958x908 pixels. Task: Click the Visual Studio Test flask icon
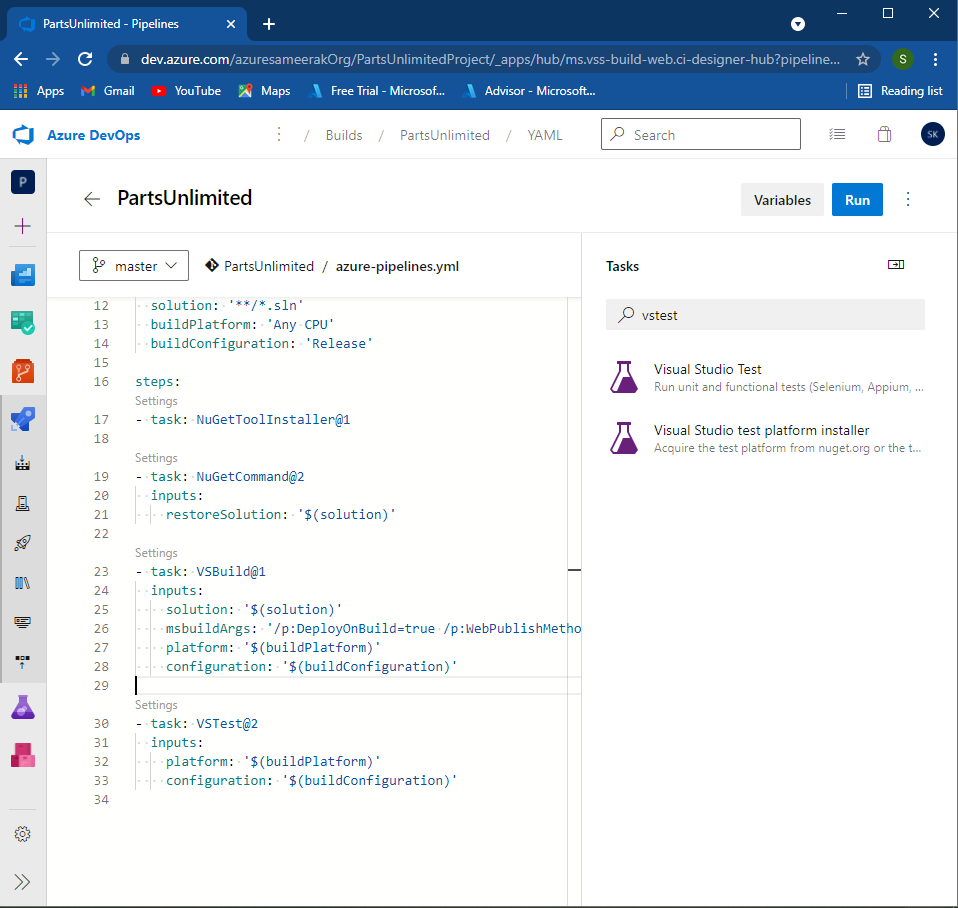click(624, 377)
